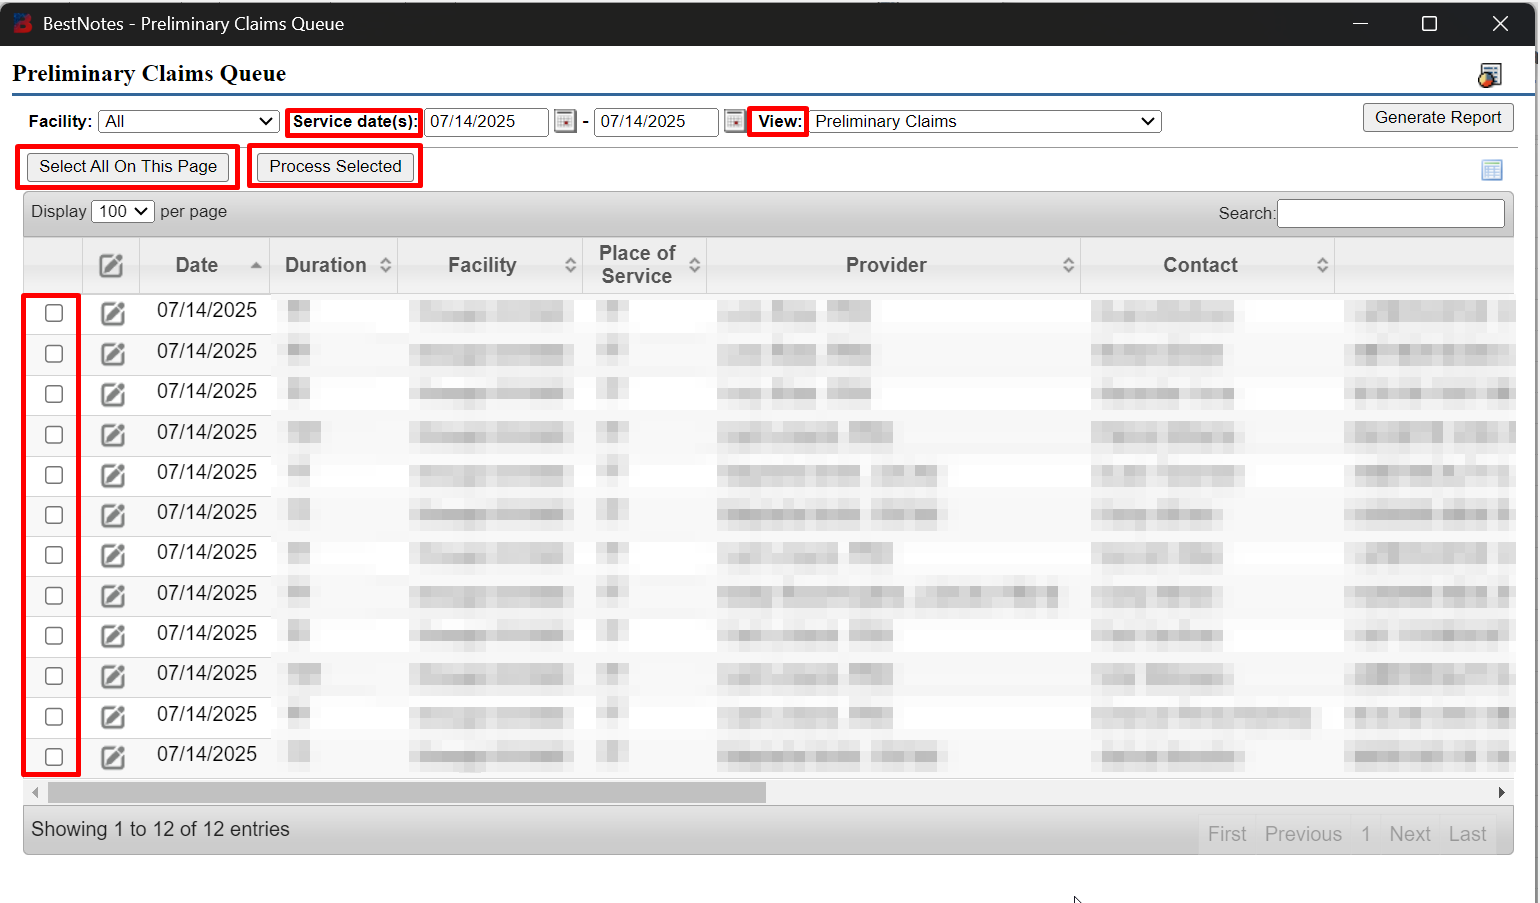
Task: Go to the Next page link
Action: [x=1410, y=834]
